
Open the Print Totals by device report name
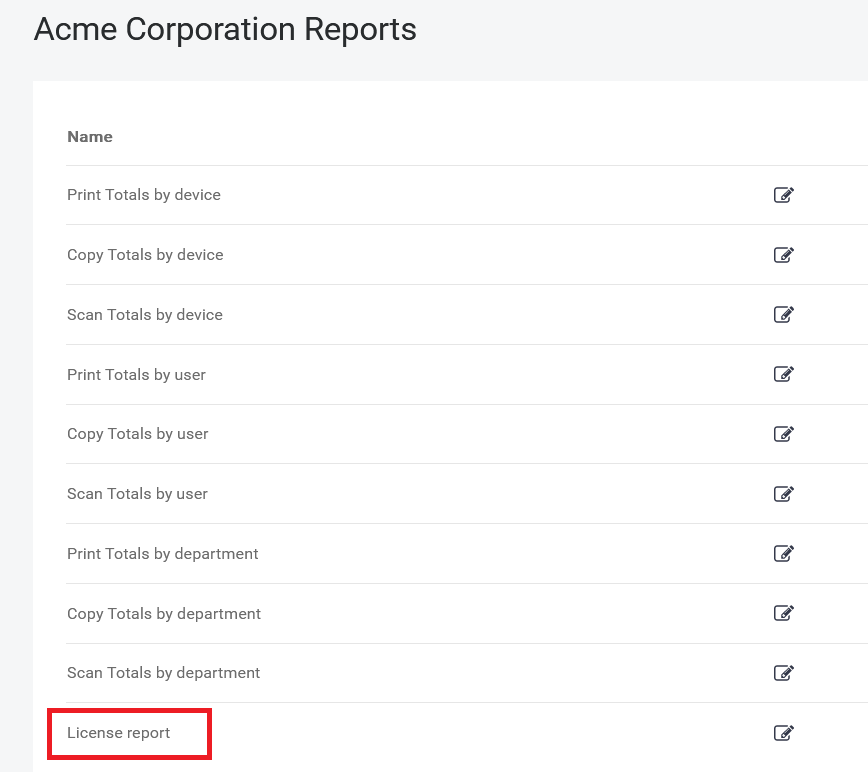[144, 195]
